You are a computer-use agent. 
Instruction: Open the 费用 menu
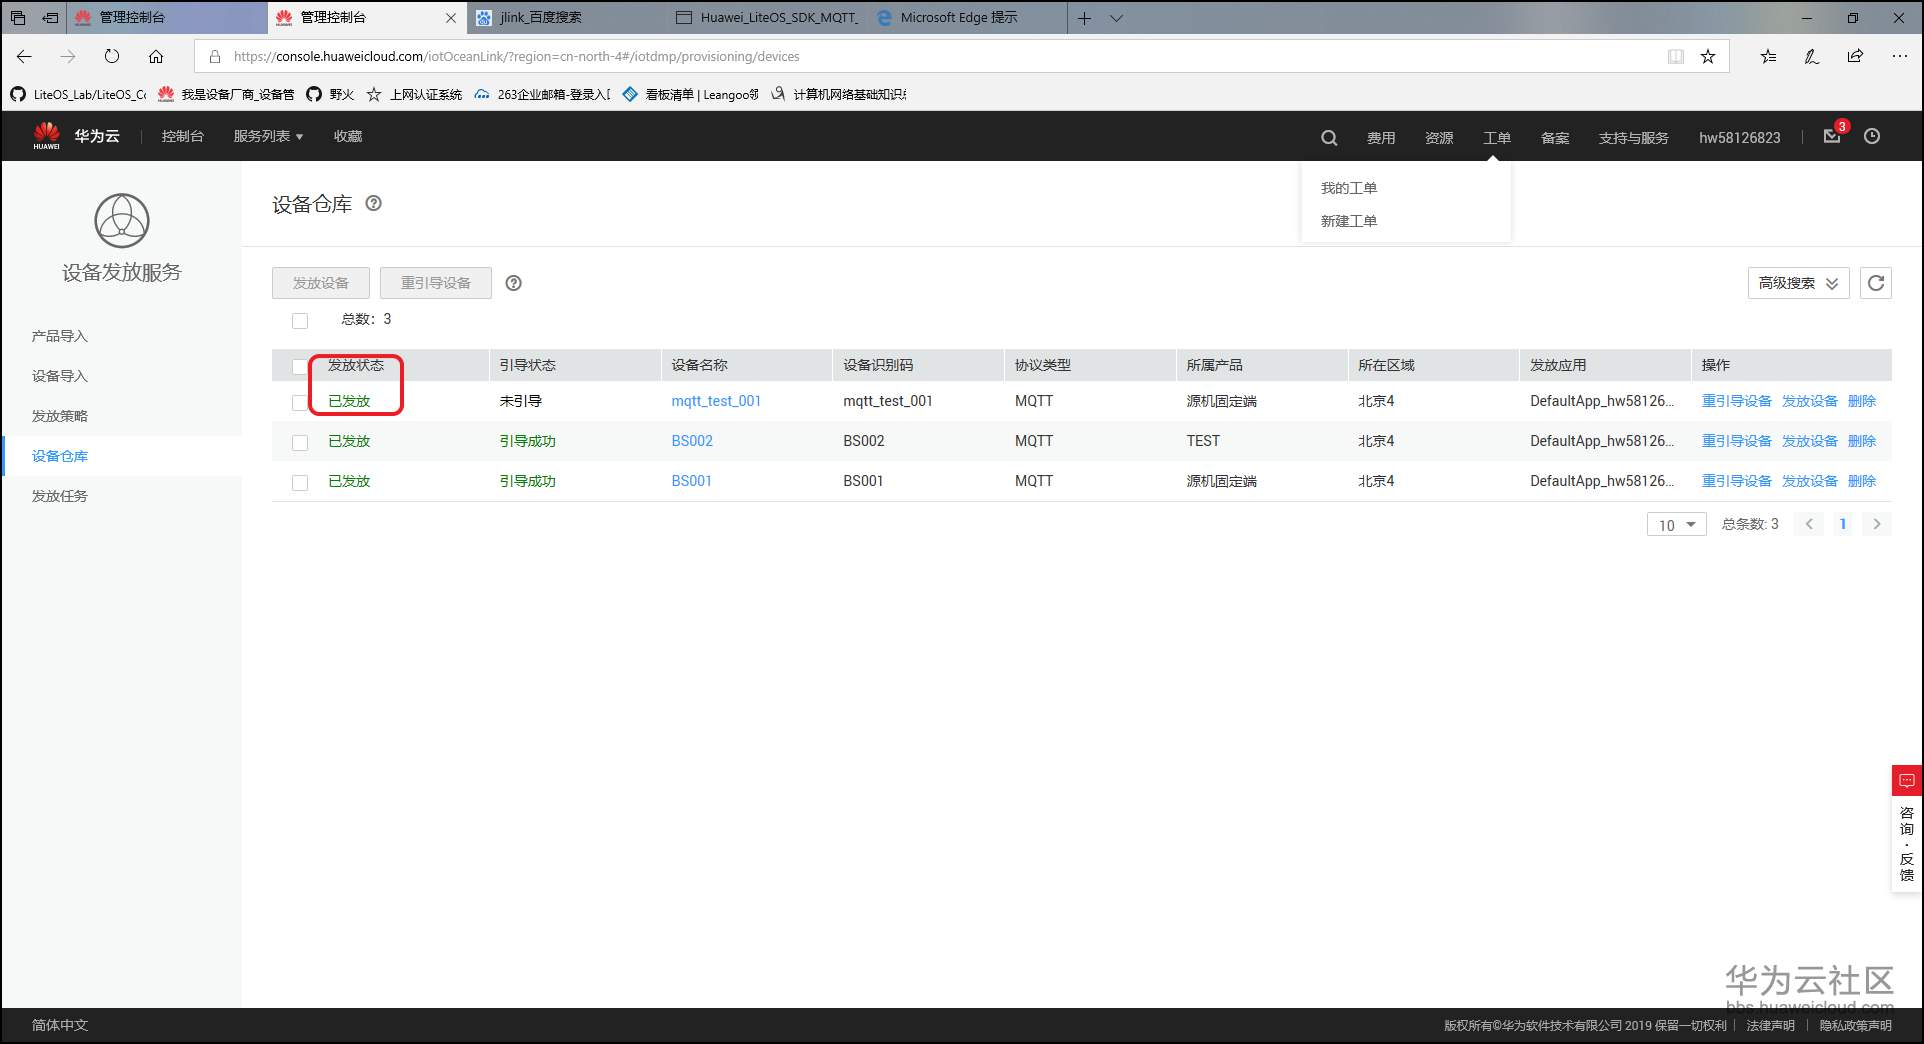coord(1381,138)
